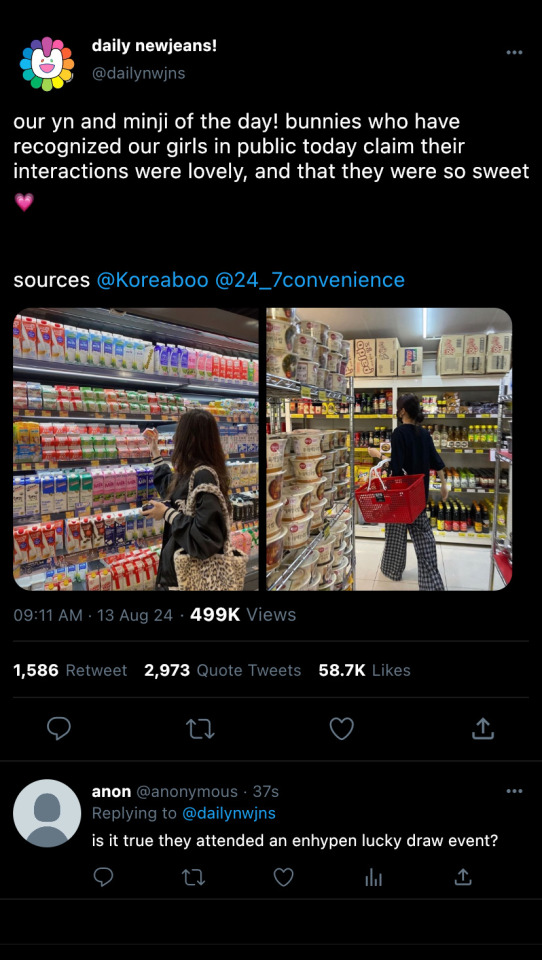Share the main tweet via upload icon
Image resolution: width=542 pixels, height=960 pixels.
[483, 728]
